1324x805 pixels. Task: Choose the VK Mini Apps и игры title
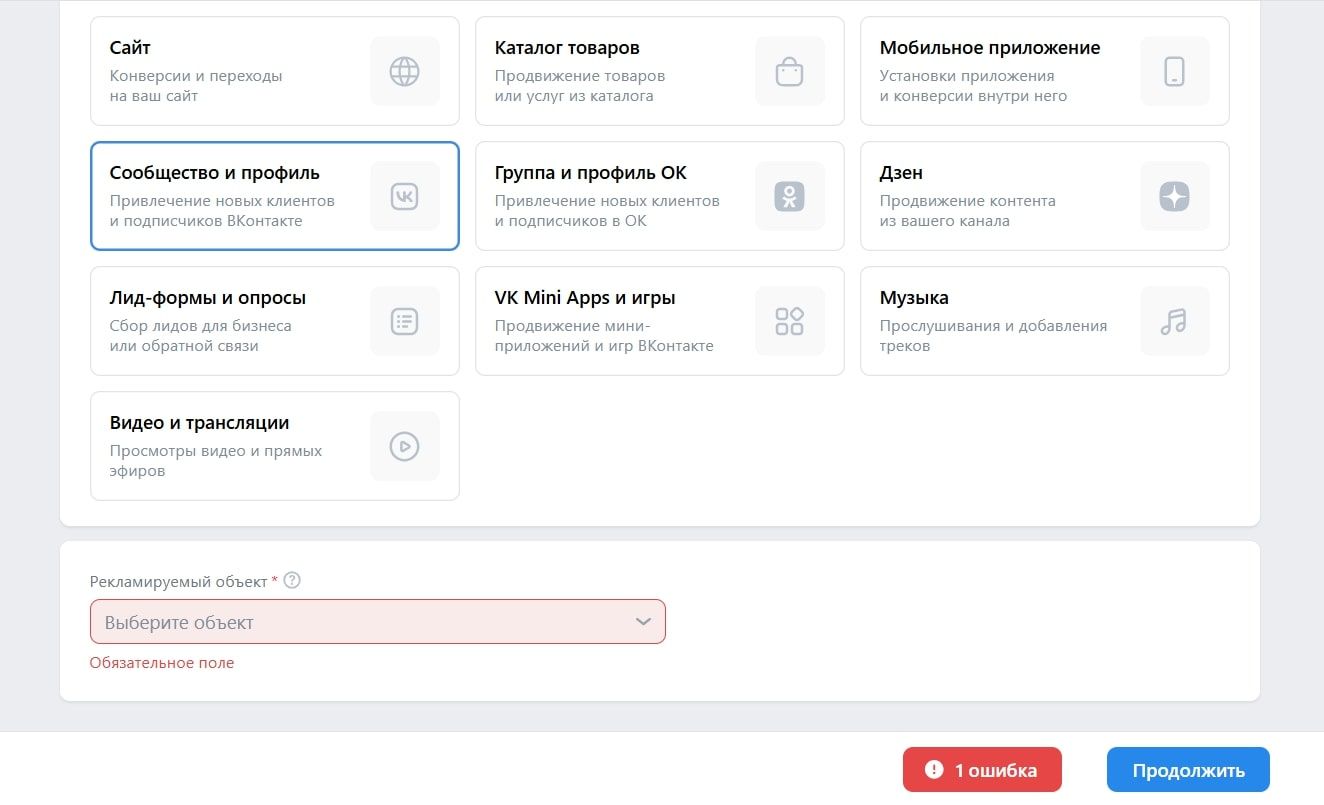[585, 298]
